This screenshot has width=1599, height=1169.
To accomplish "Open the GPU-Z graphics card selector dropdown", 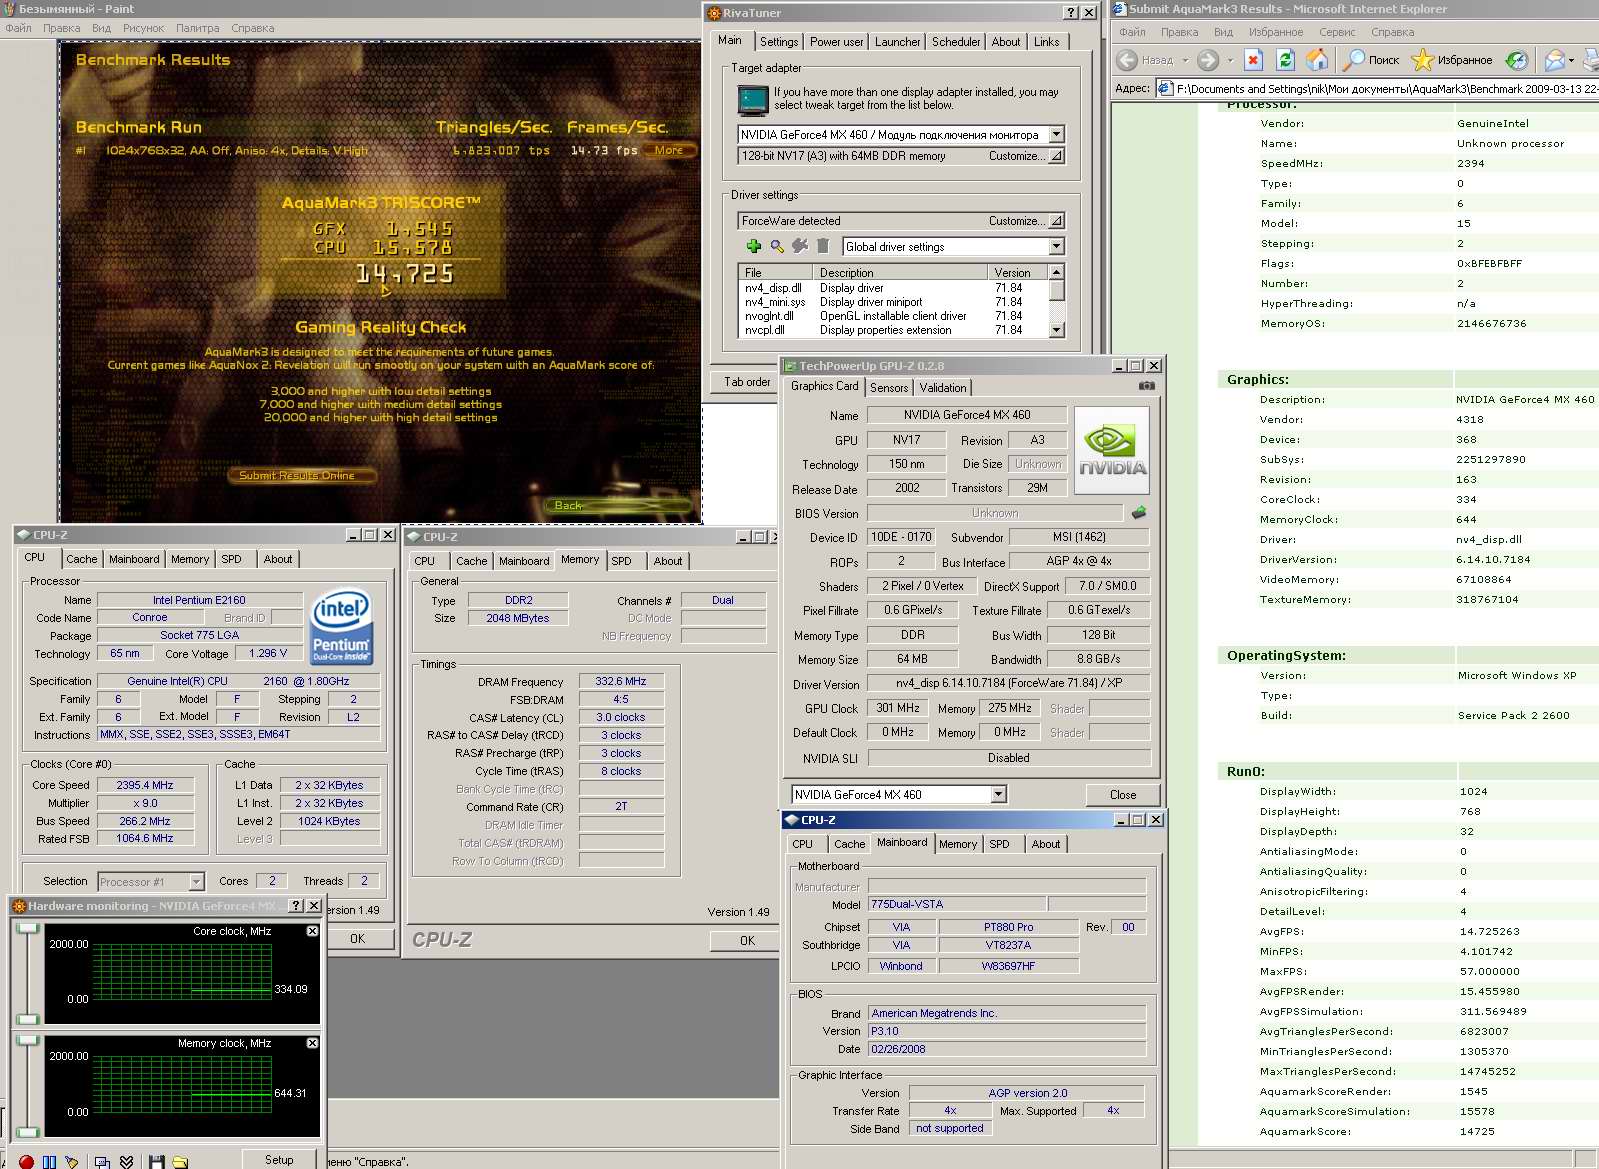I will (998, 794).
